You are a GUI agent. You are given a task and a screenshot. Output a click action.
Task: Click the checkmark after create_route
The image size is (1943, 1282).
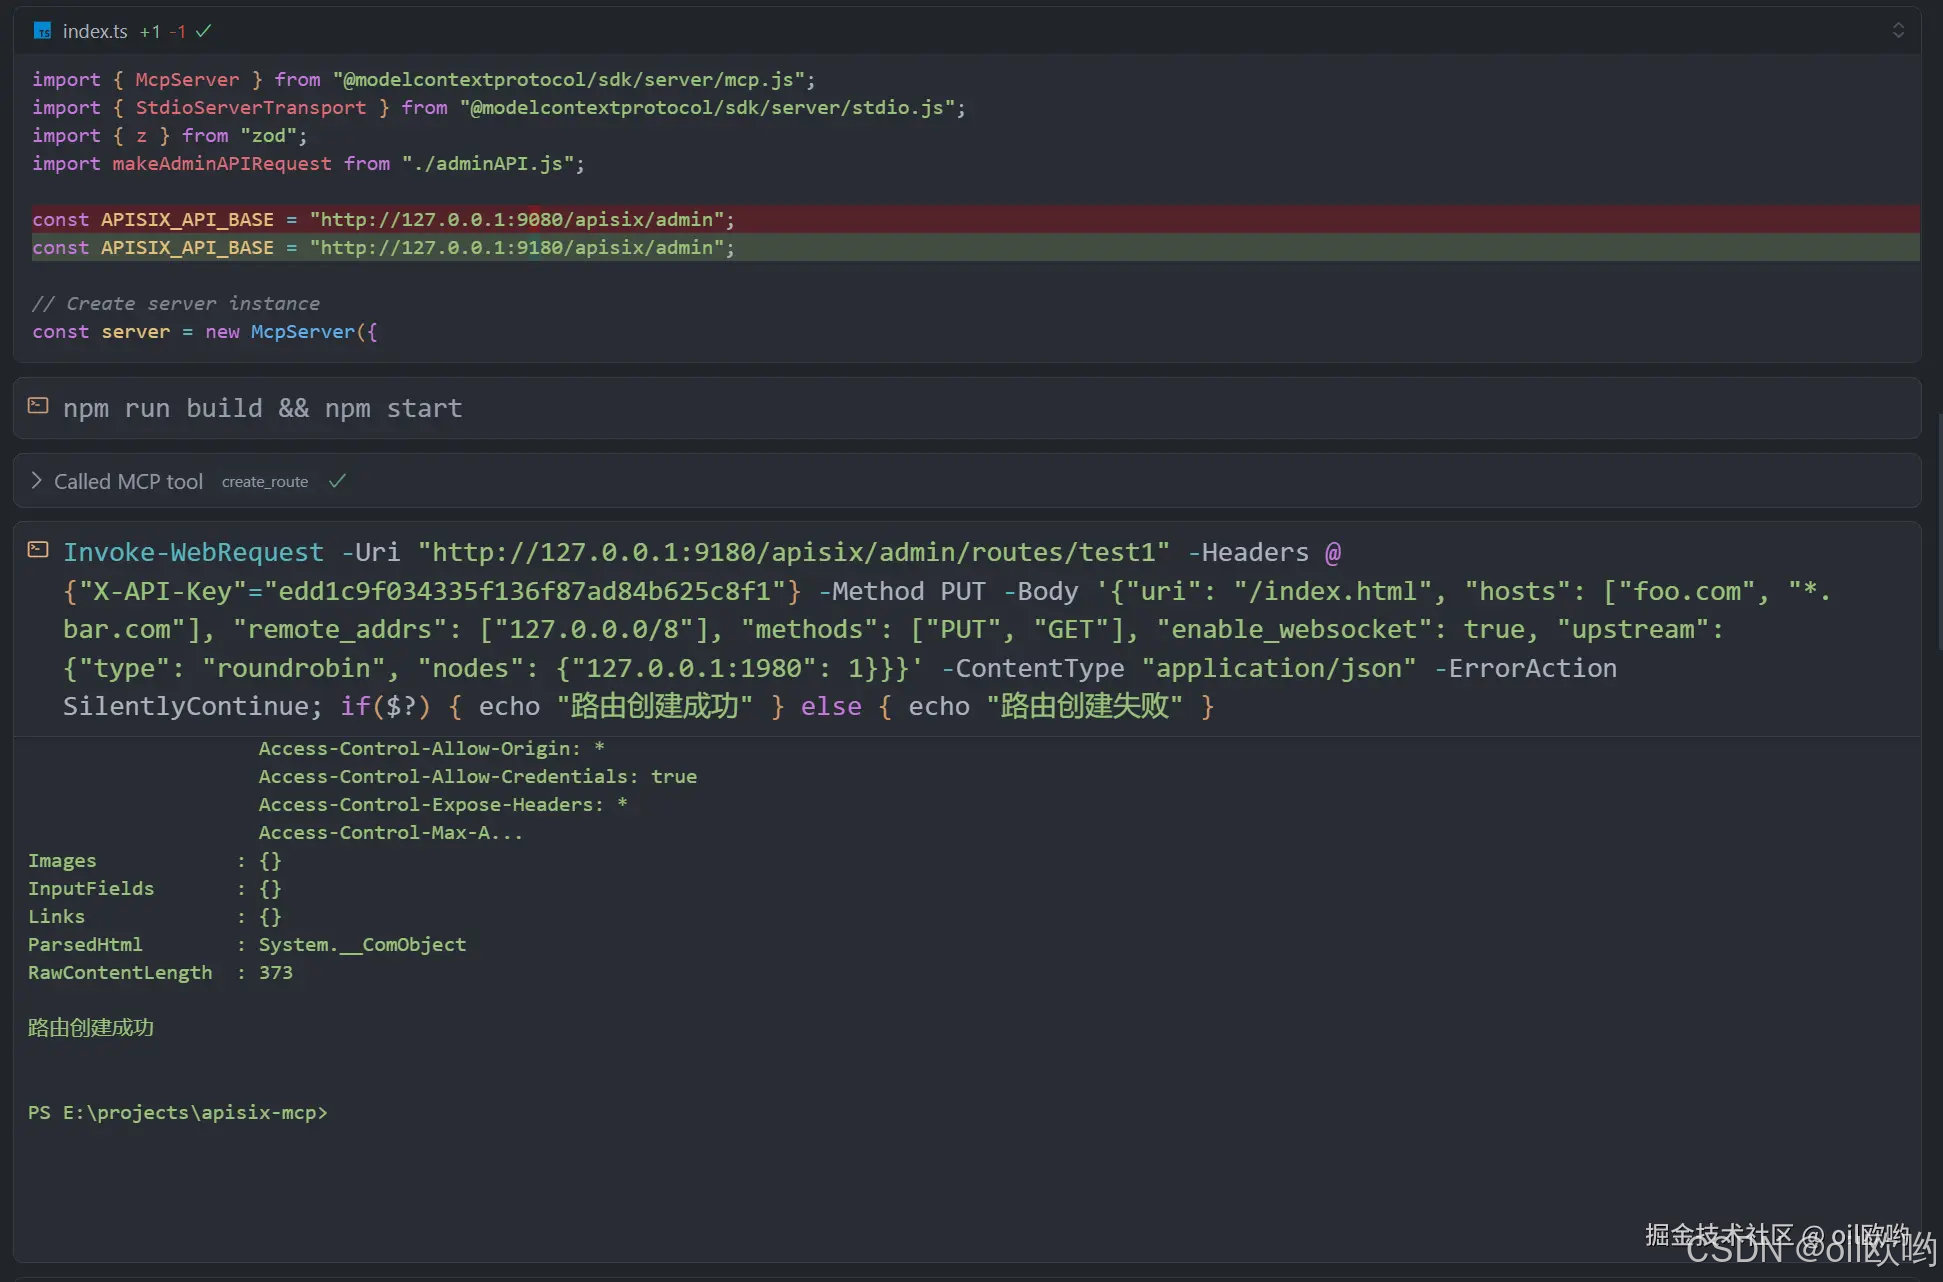(x=337, y=481)
